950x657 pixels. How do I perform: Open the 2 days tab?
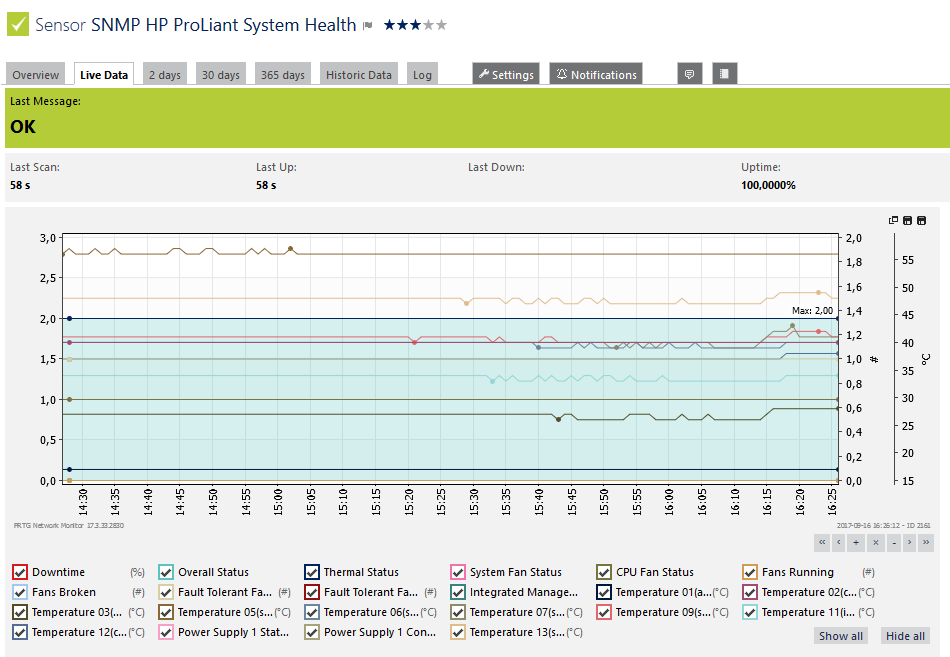[165, 75]
